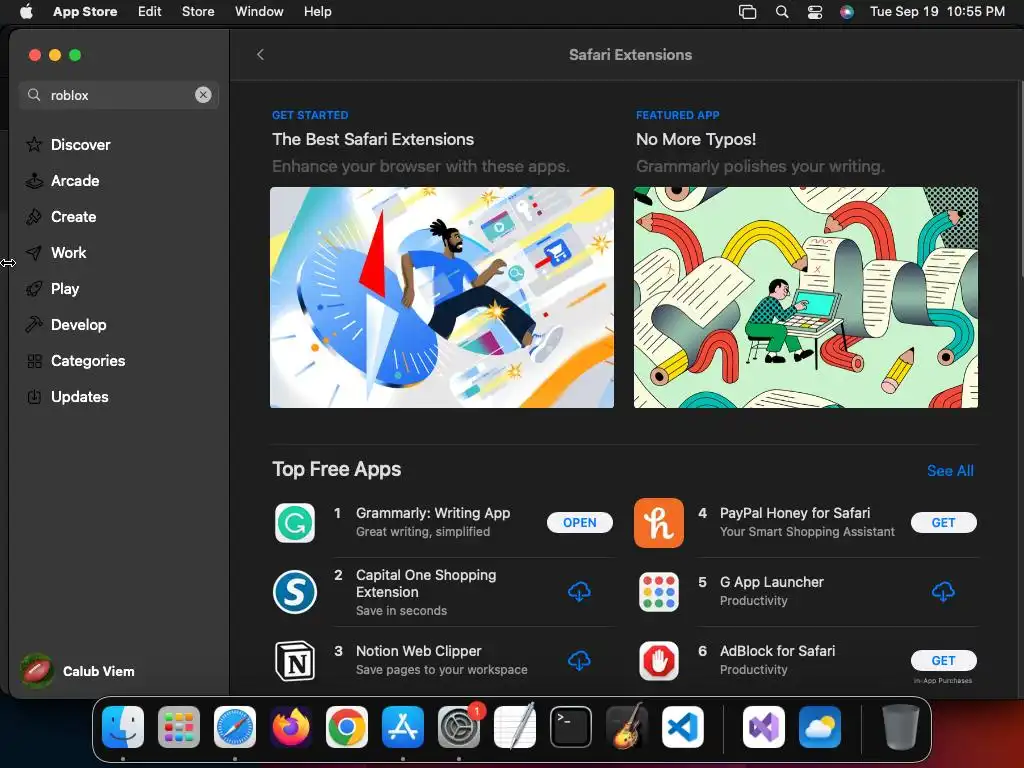The height and width of the screenshot is (768, 1024).
Task: Open Finder from the Dock
Action: pyautogui.click(x=123, y=727)
